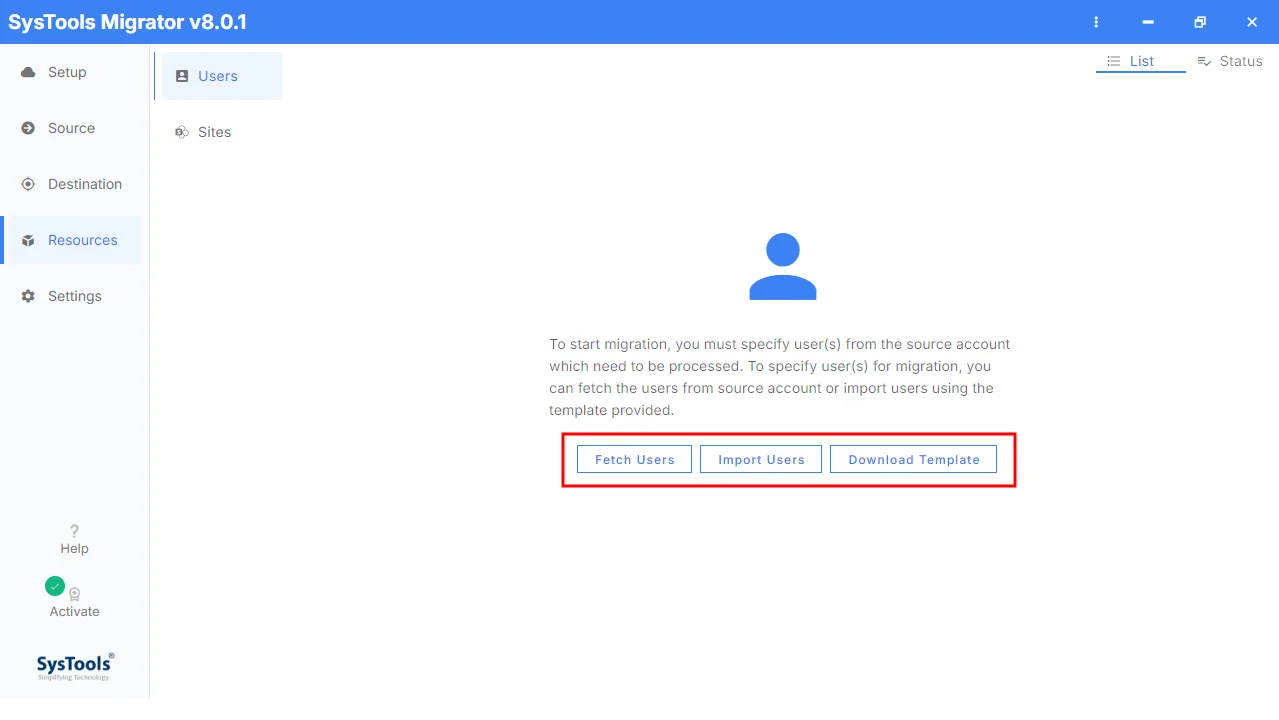Click the large blue user avatar icon
This screenshot has width=1279, height=720.
783,266
